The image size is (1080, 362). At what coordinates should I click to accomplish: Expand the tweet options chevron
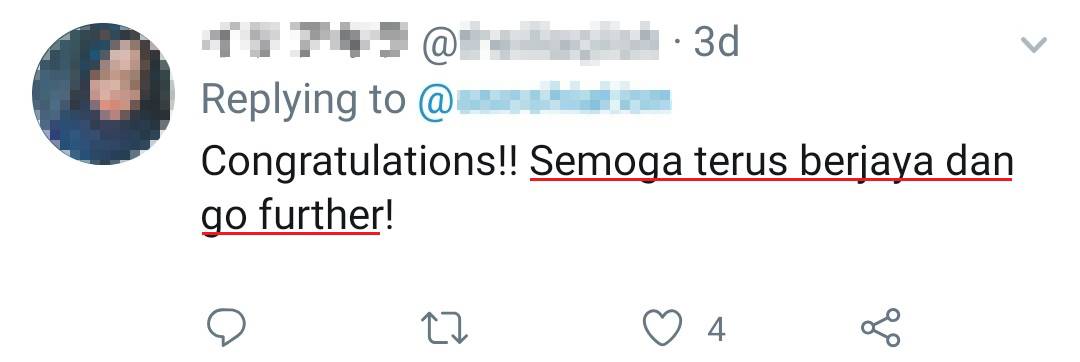tap(1033, 45)
